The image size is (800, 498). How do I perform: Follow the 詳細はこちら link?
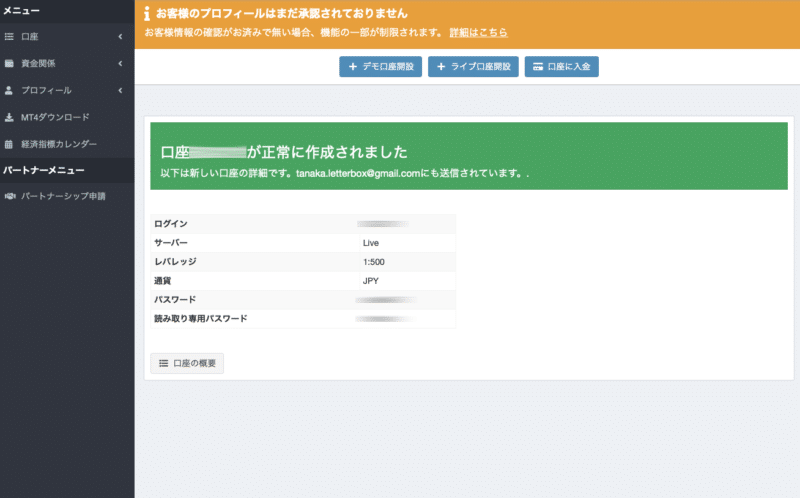click(479, 33)
